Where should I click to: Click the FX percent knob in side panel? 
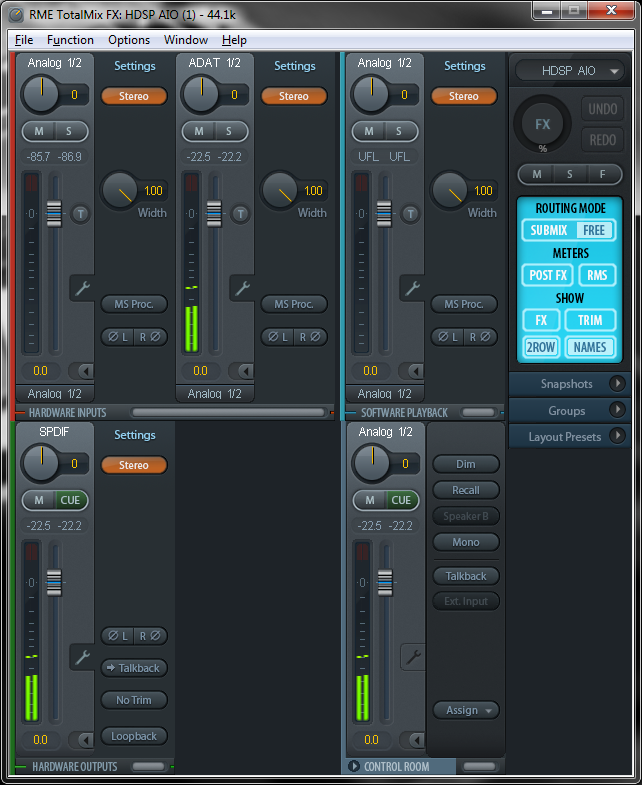point(542,124)
